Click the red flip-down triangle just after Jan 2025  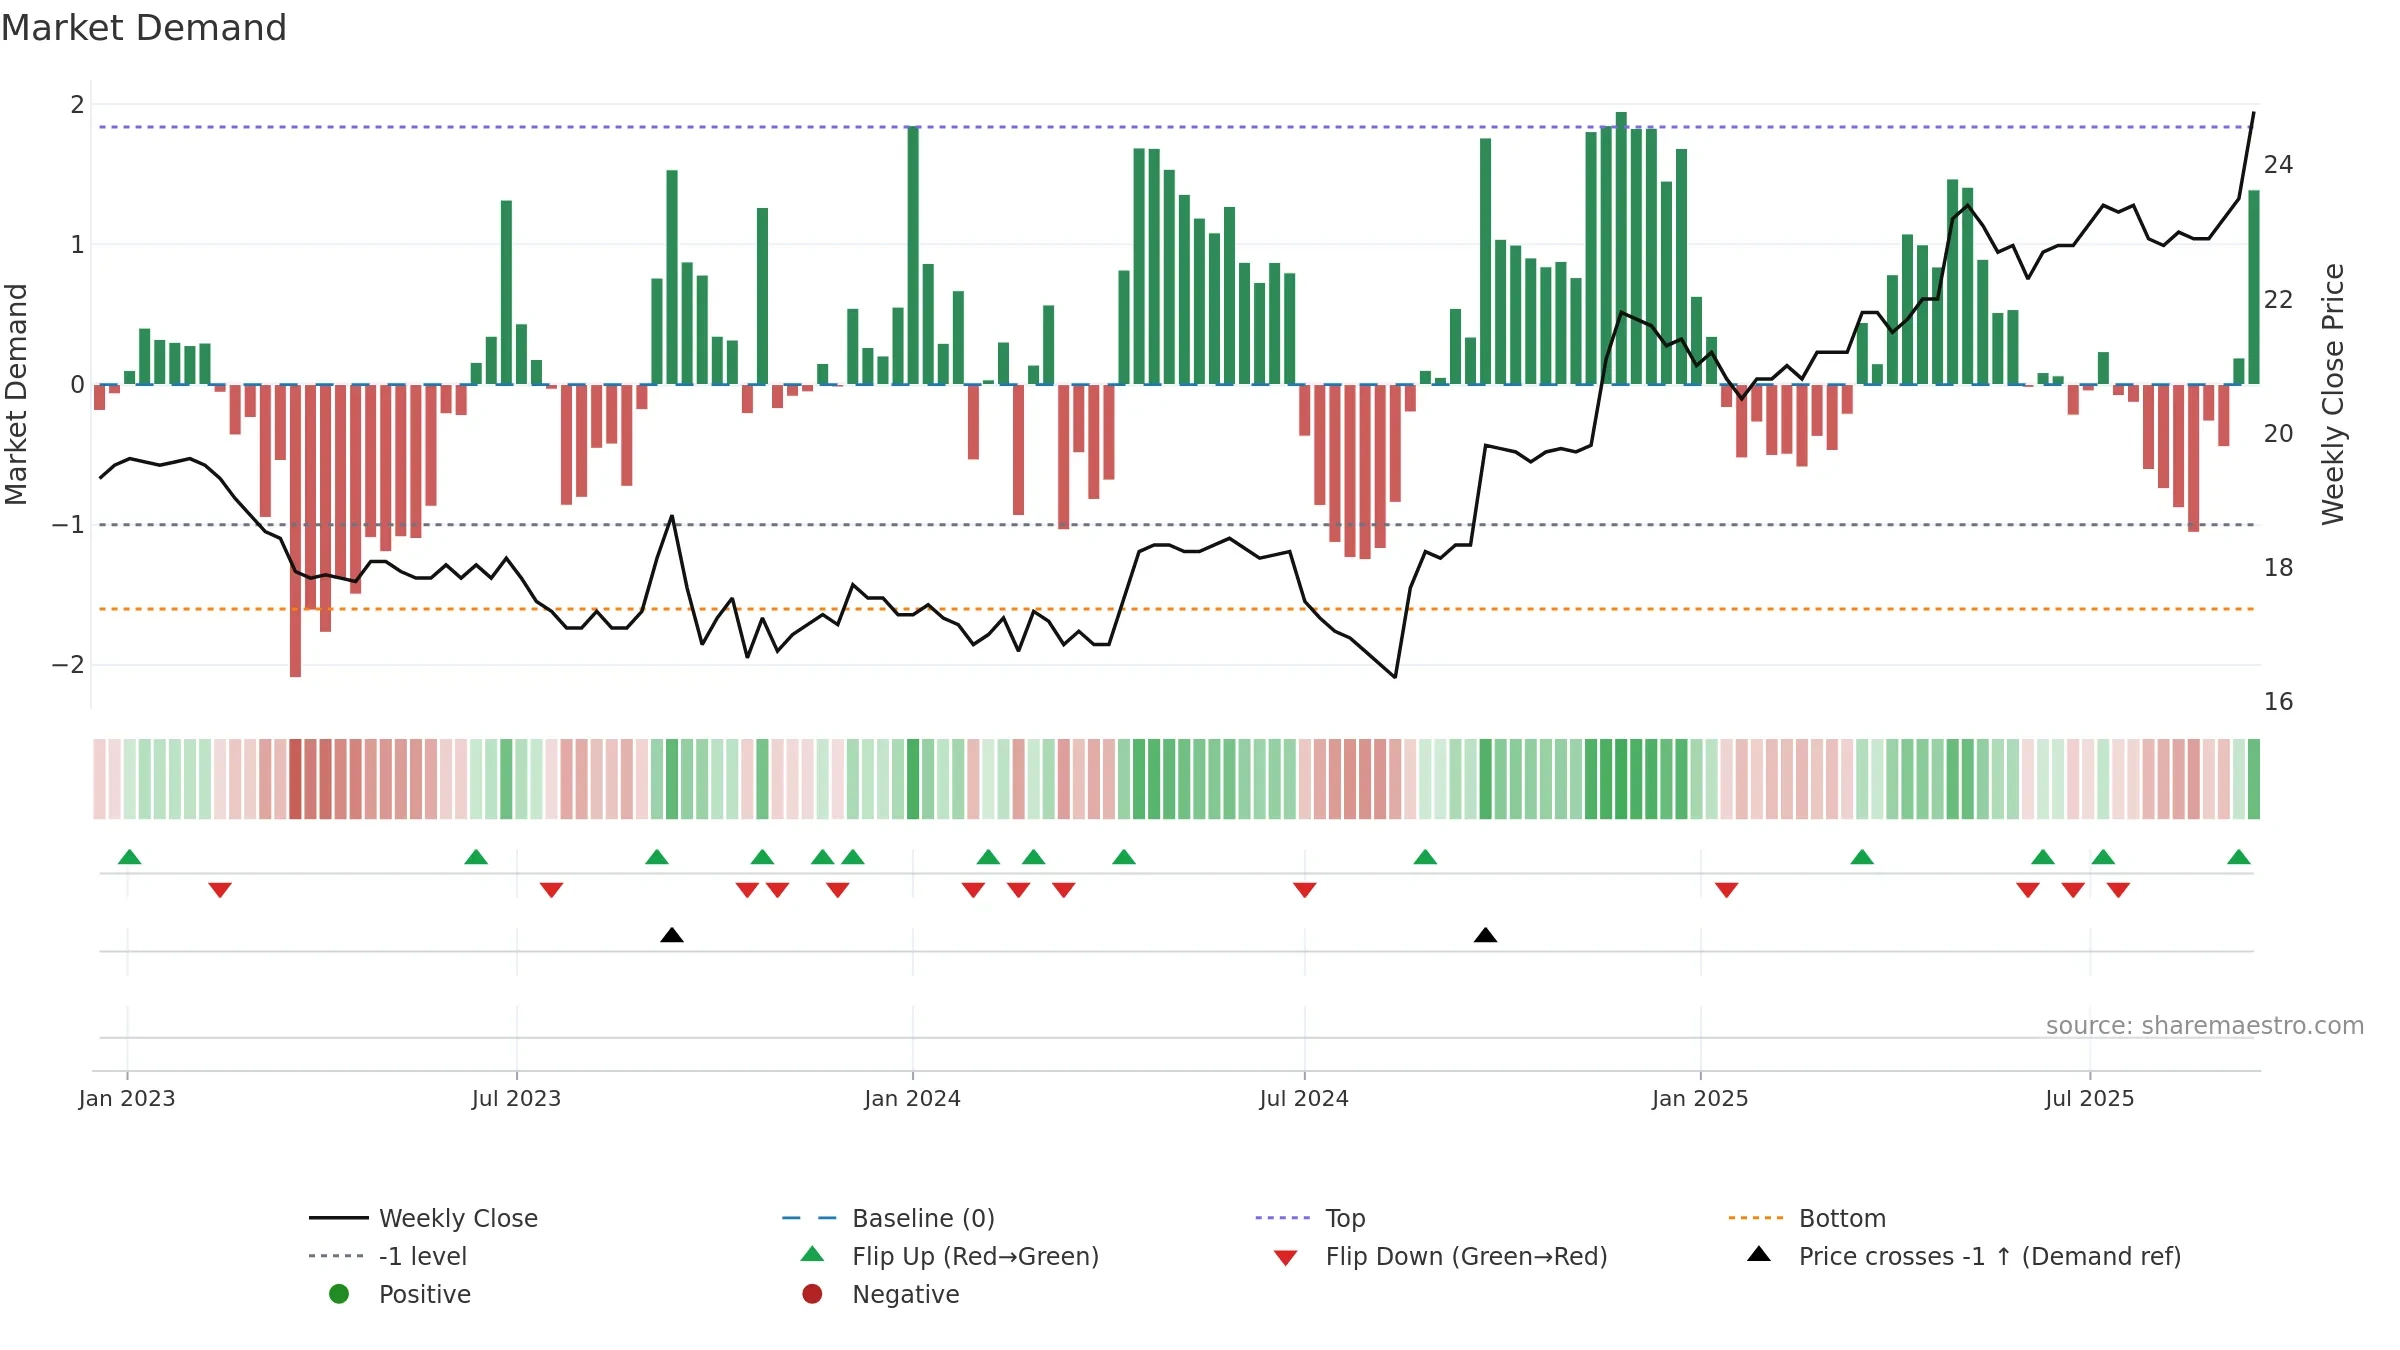click(1726, 890)
